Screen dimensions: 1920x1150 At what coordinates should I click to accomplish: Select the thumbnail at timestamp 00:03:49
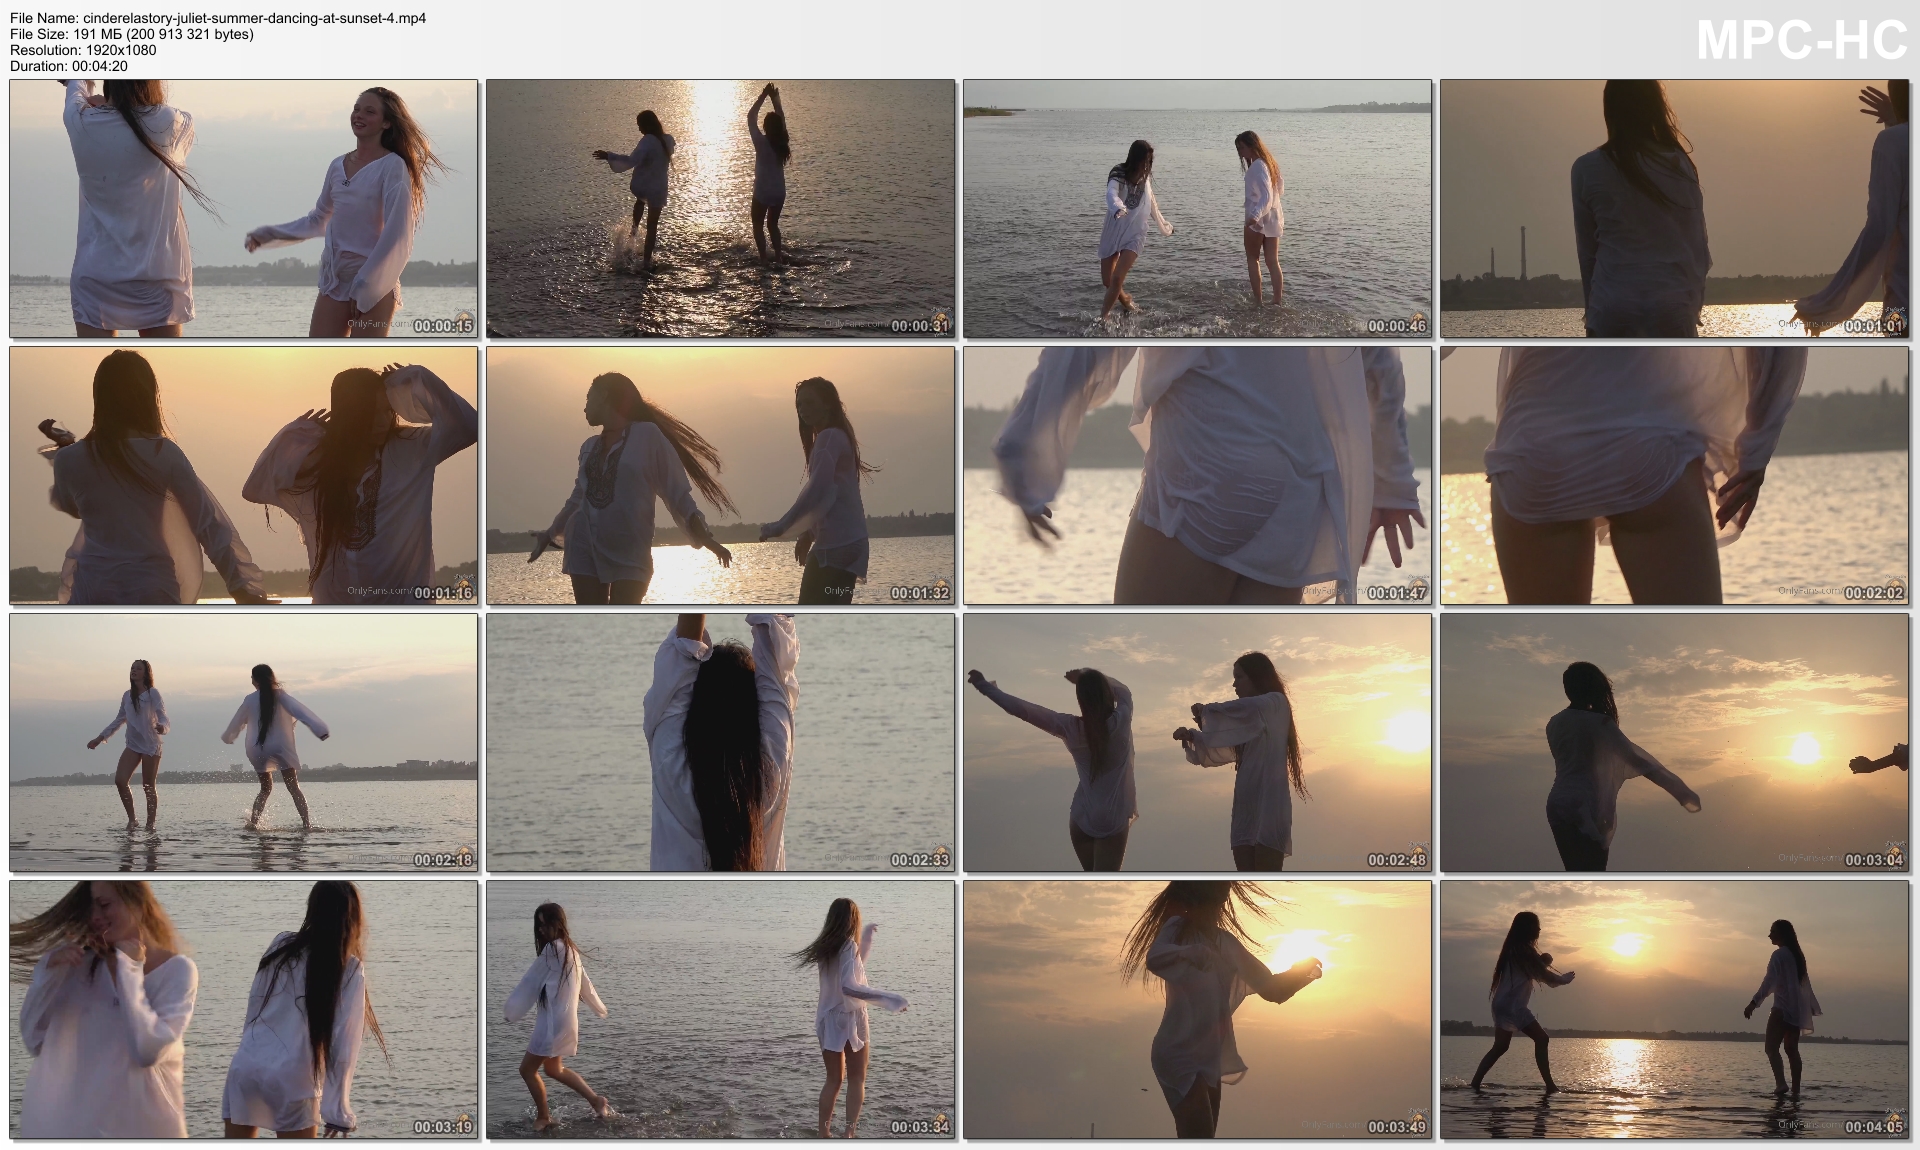click(x=1198, y=1010)
